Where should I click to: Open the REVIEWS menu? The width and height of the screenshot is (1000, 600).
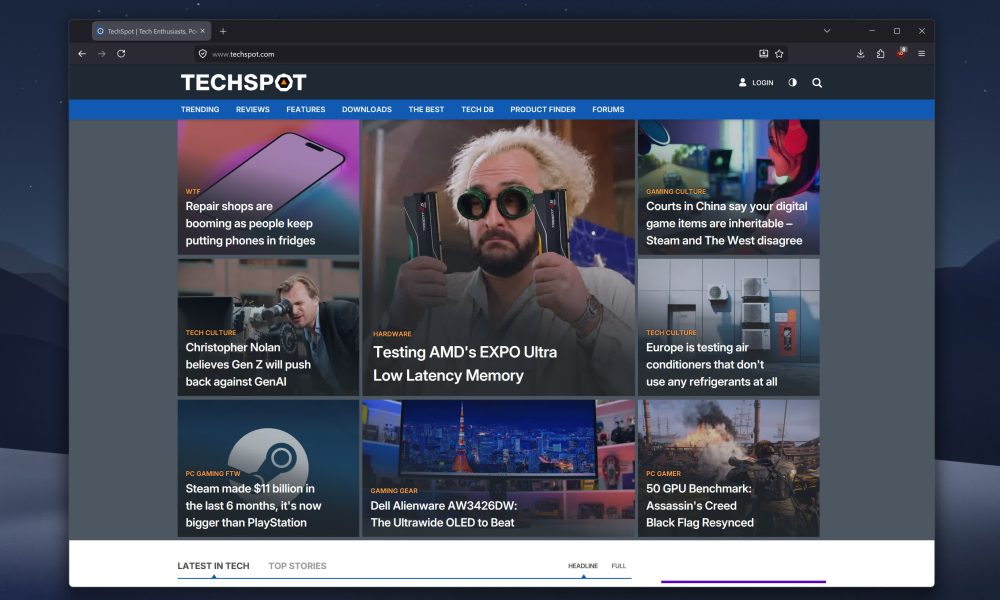click(253, 110)
